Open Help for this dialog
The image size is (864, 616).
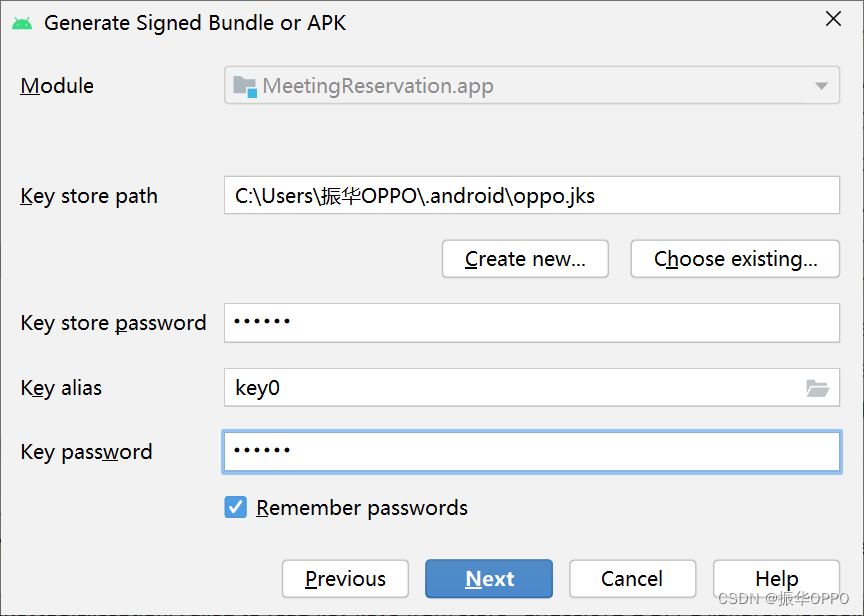point(776,578)
